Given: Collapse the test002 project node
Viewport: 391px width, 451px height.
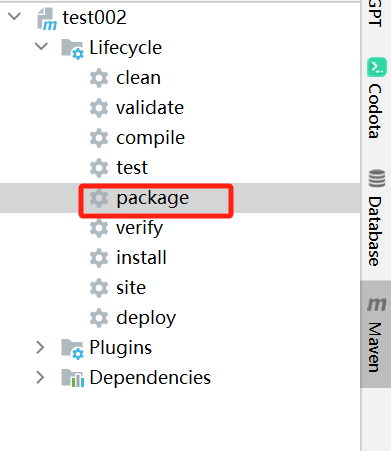Looking at the screenshot, I should [x=14, y=16].
